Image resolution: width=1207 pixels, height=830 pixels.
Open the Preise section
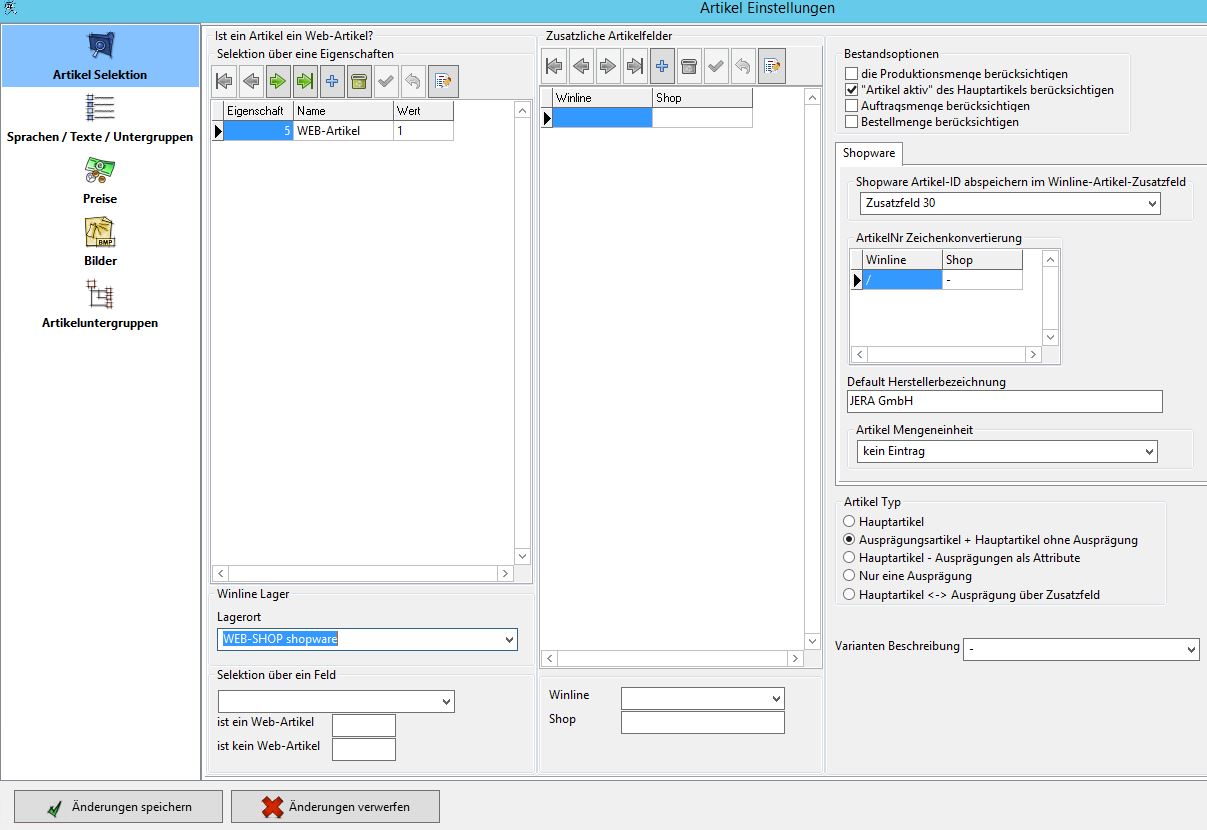coord(100,181)
